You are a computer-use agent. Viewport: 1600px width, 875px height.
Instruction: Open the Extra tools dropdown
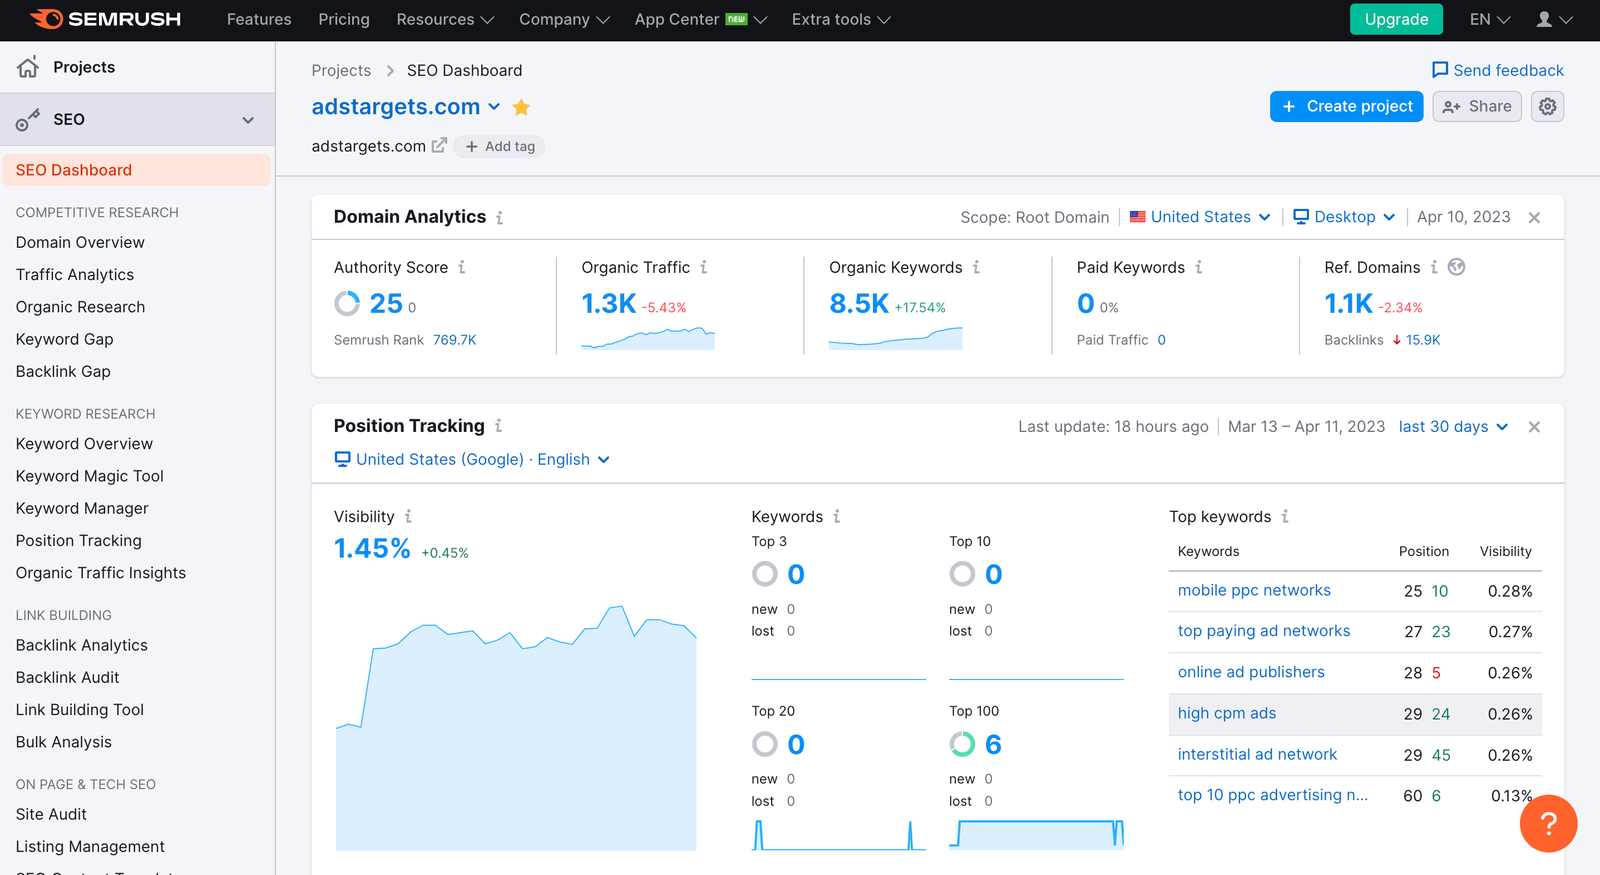pyautogui.click(x=841, y=19)
